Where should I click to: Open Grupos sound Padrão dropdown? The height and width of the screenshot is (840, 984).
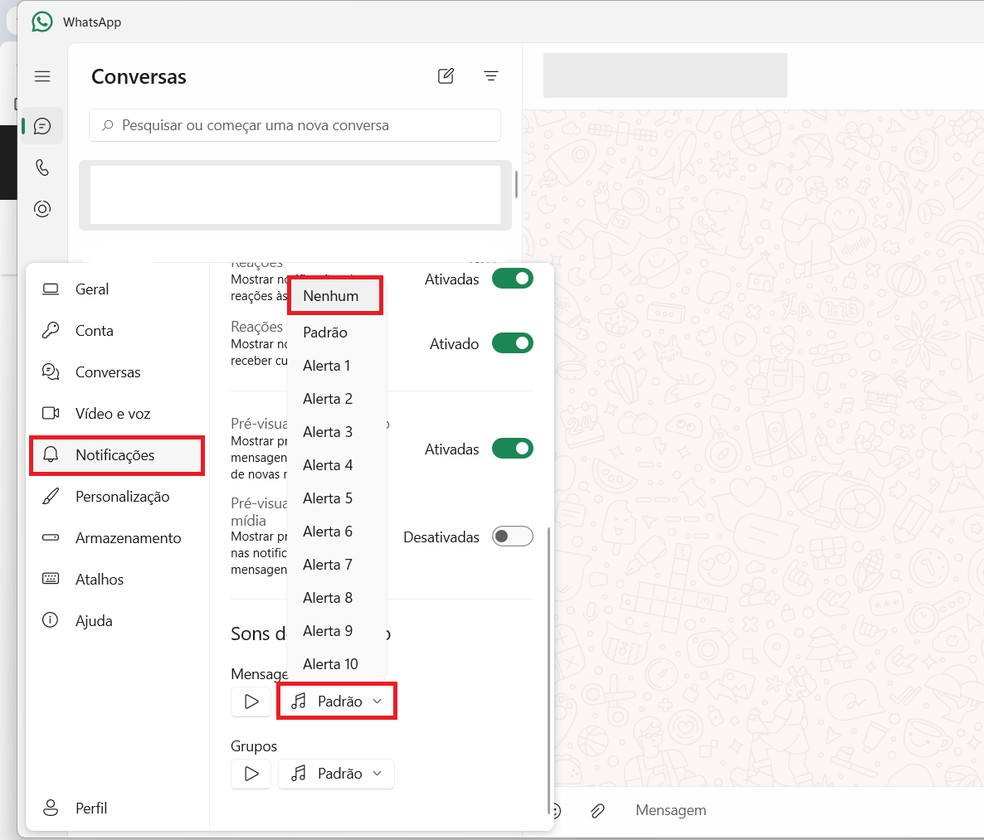coord(336,774)
